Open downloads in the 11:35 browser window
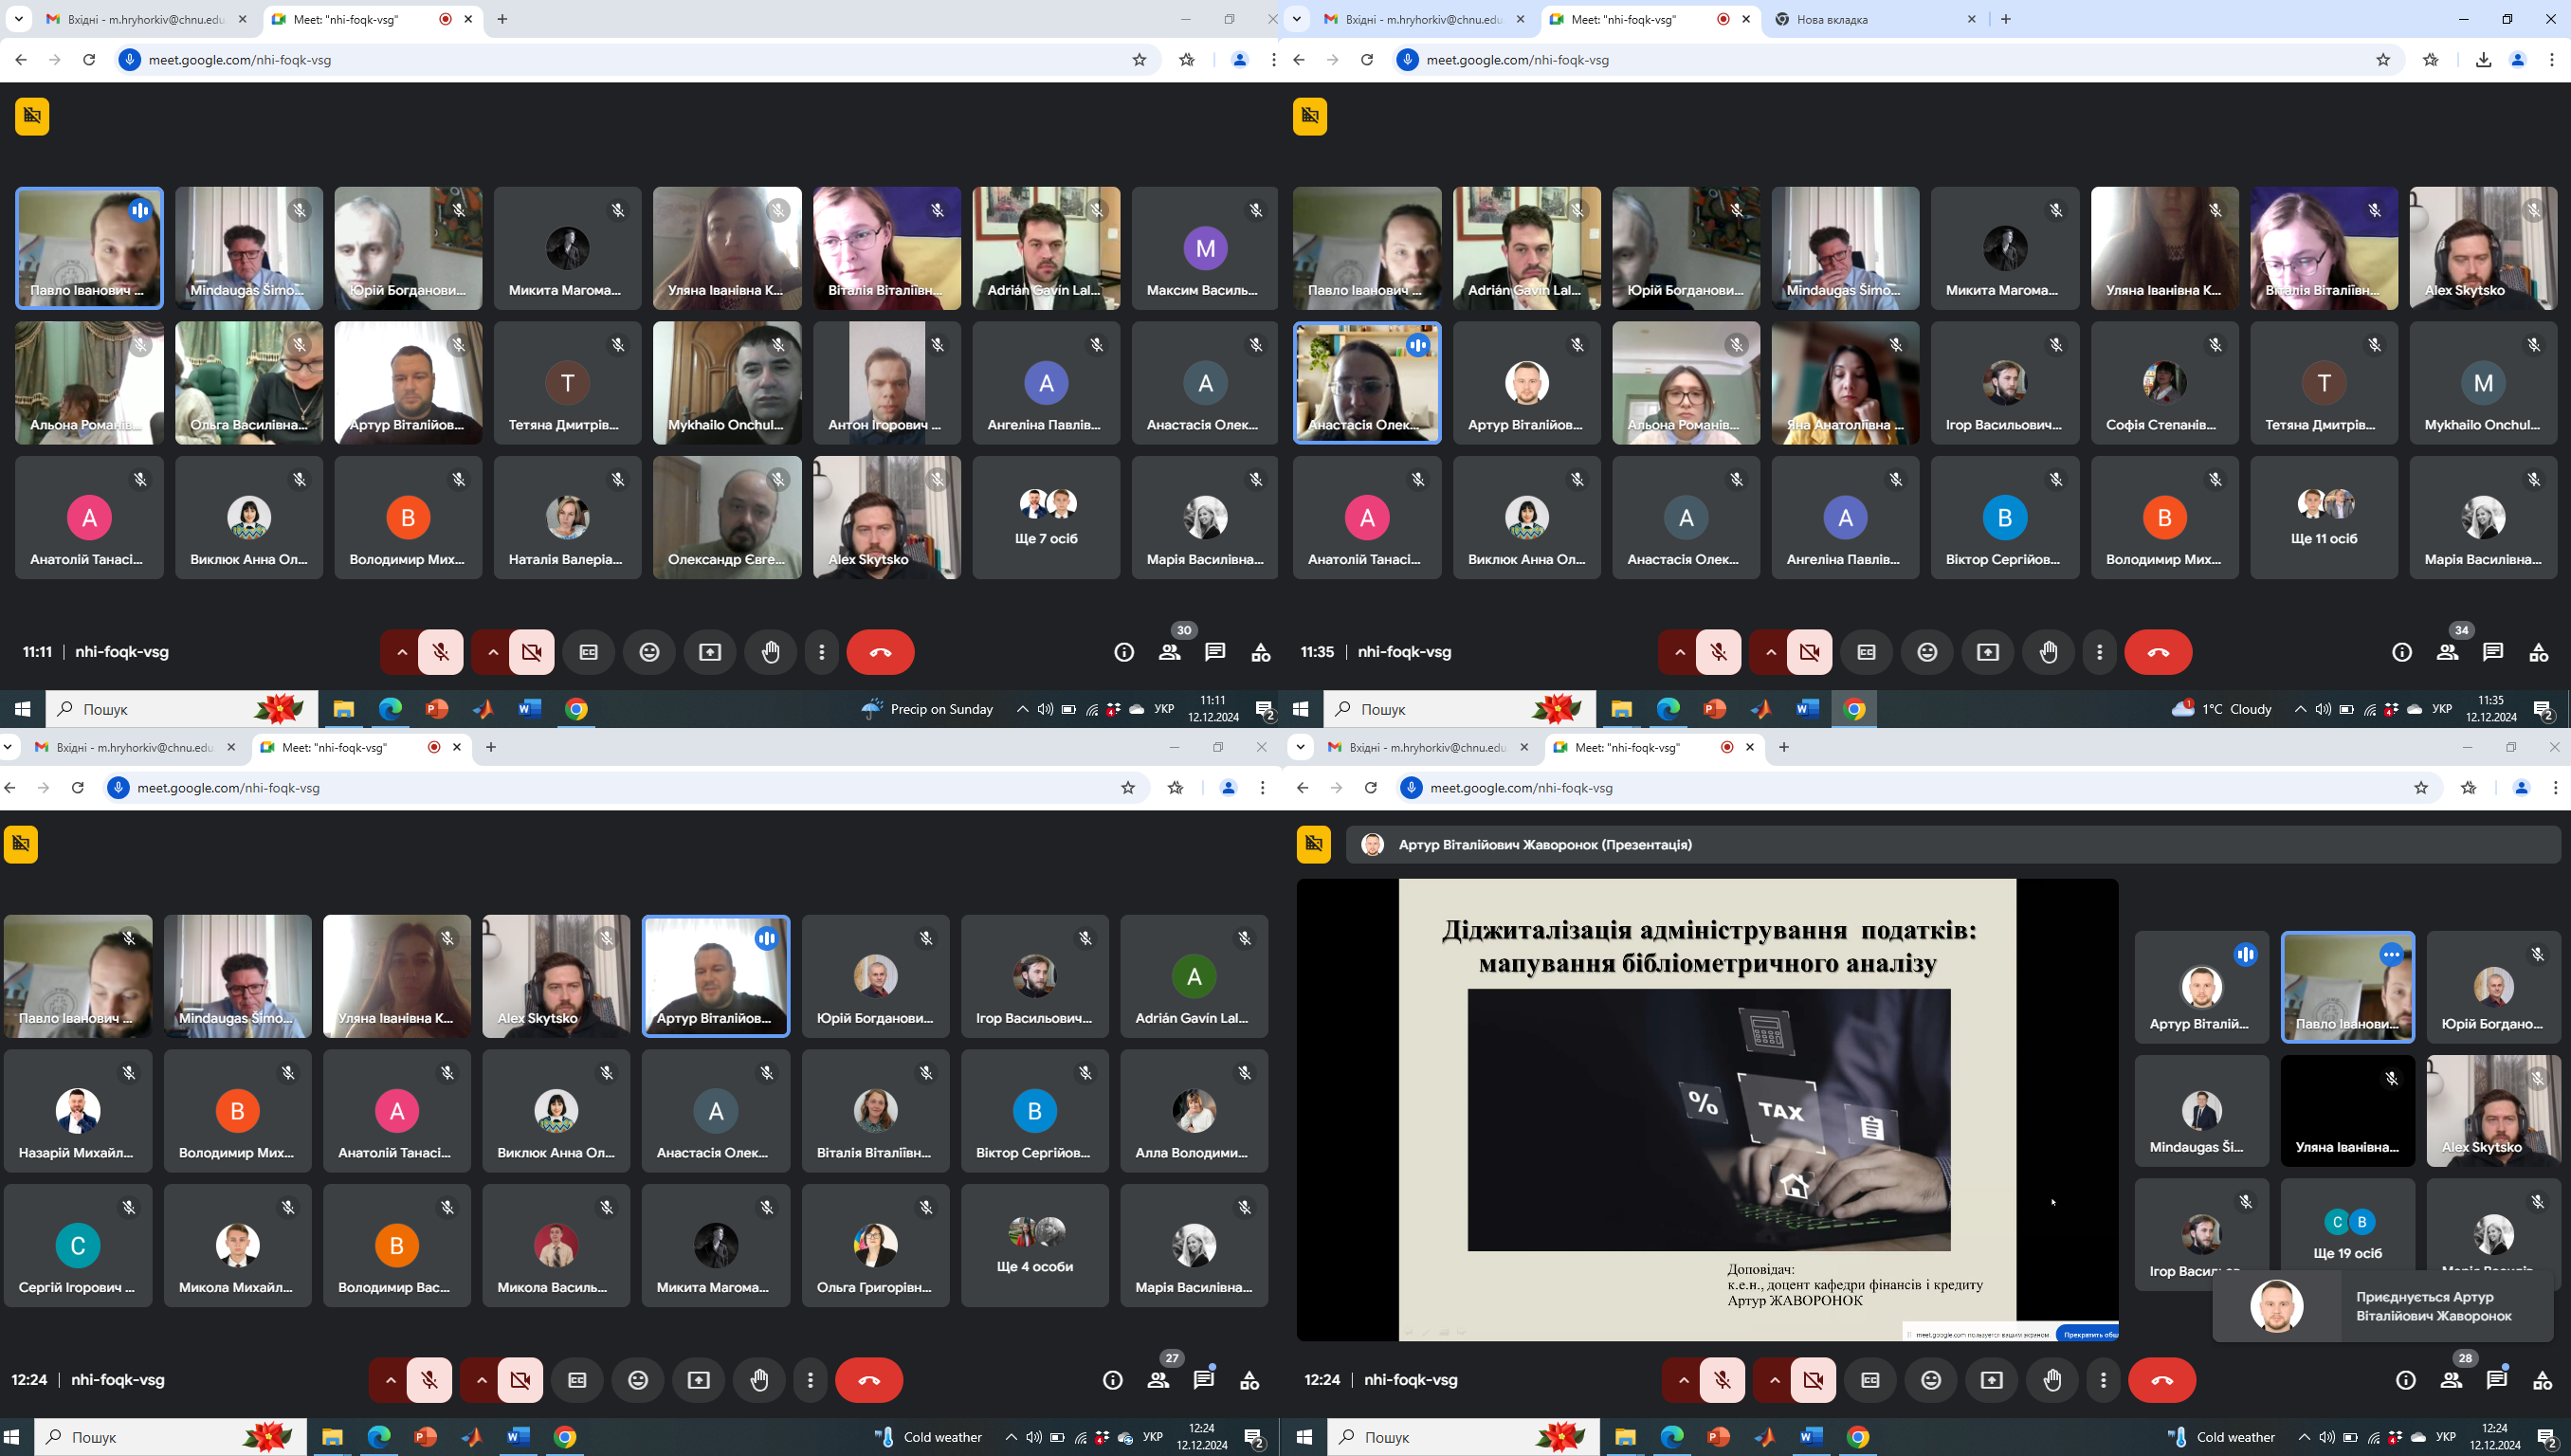 coord(2484,60)
